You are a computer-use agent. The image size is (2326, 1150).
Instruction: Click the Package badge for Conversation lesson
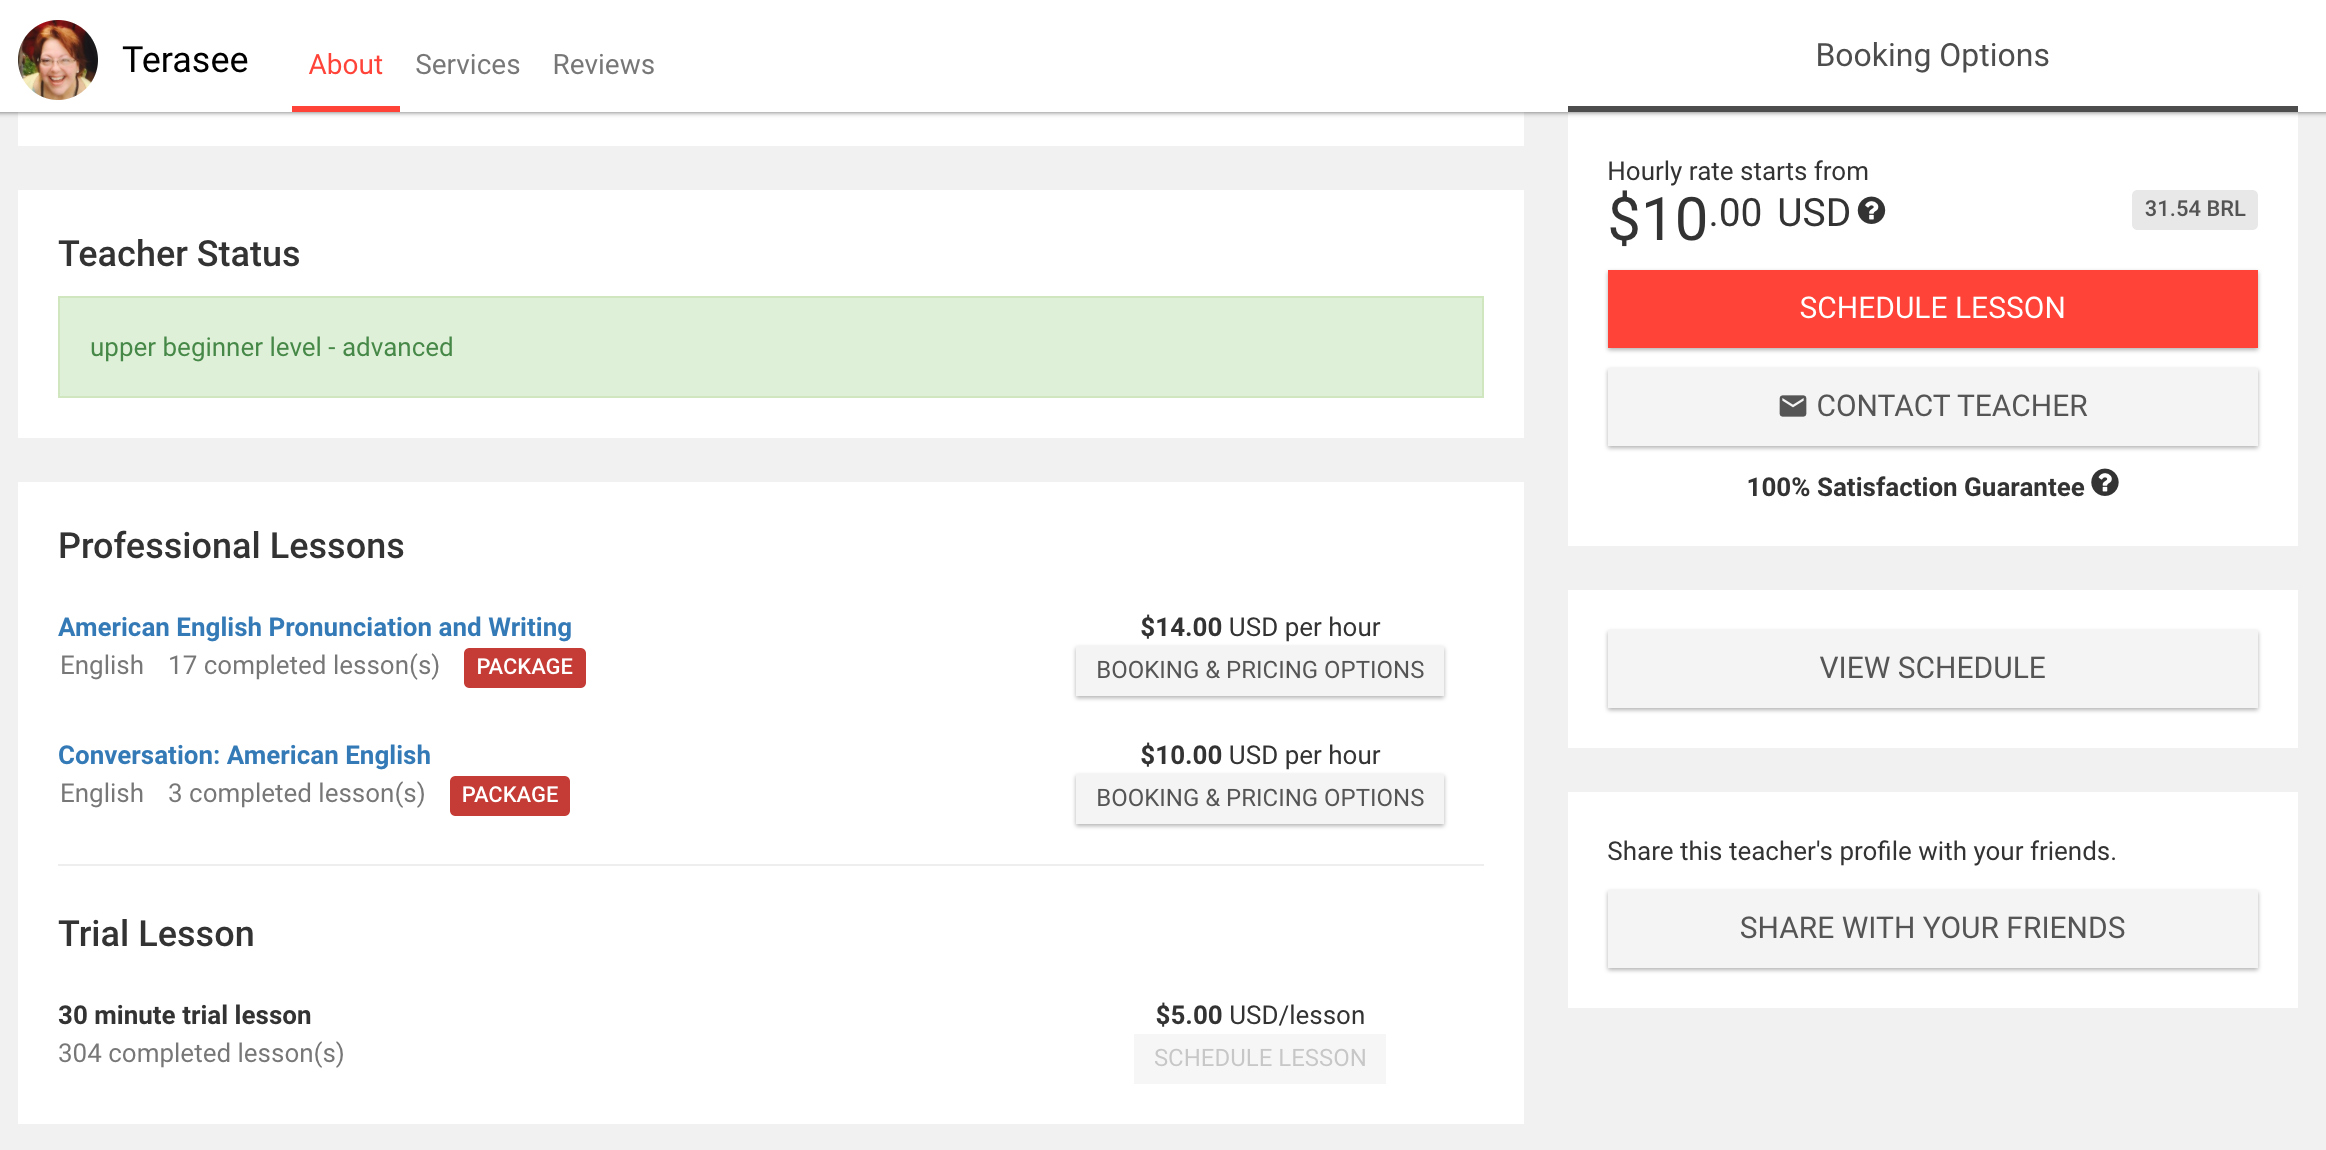click(510, 795)
